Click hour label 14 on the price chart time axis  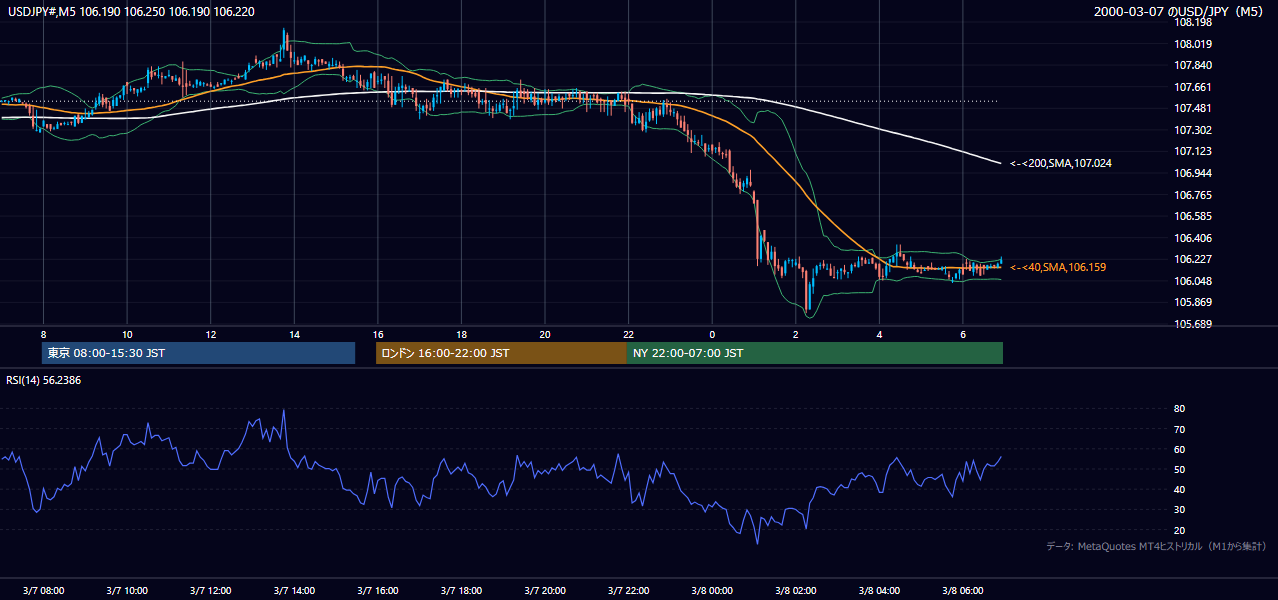(x=294, y=334)
